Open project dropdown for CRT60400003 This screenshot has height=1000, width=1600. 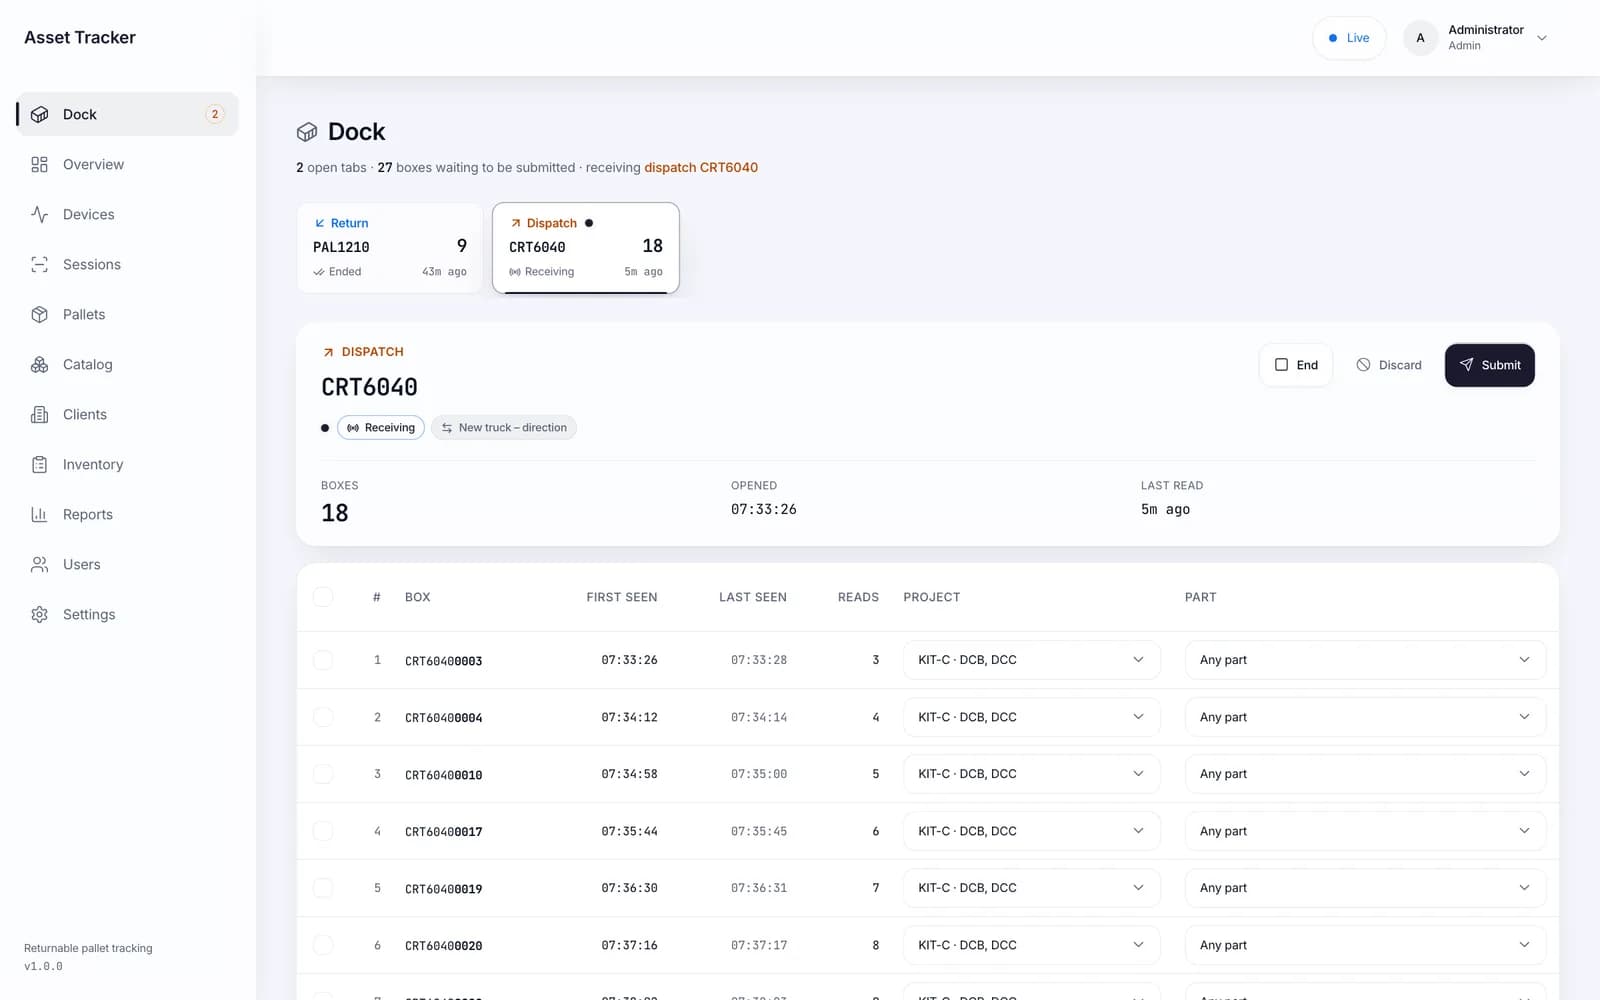click(1031, 660)
